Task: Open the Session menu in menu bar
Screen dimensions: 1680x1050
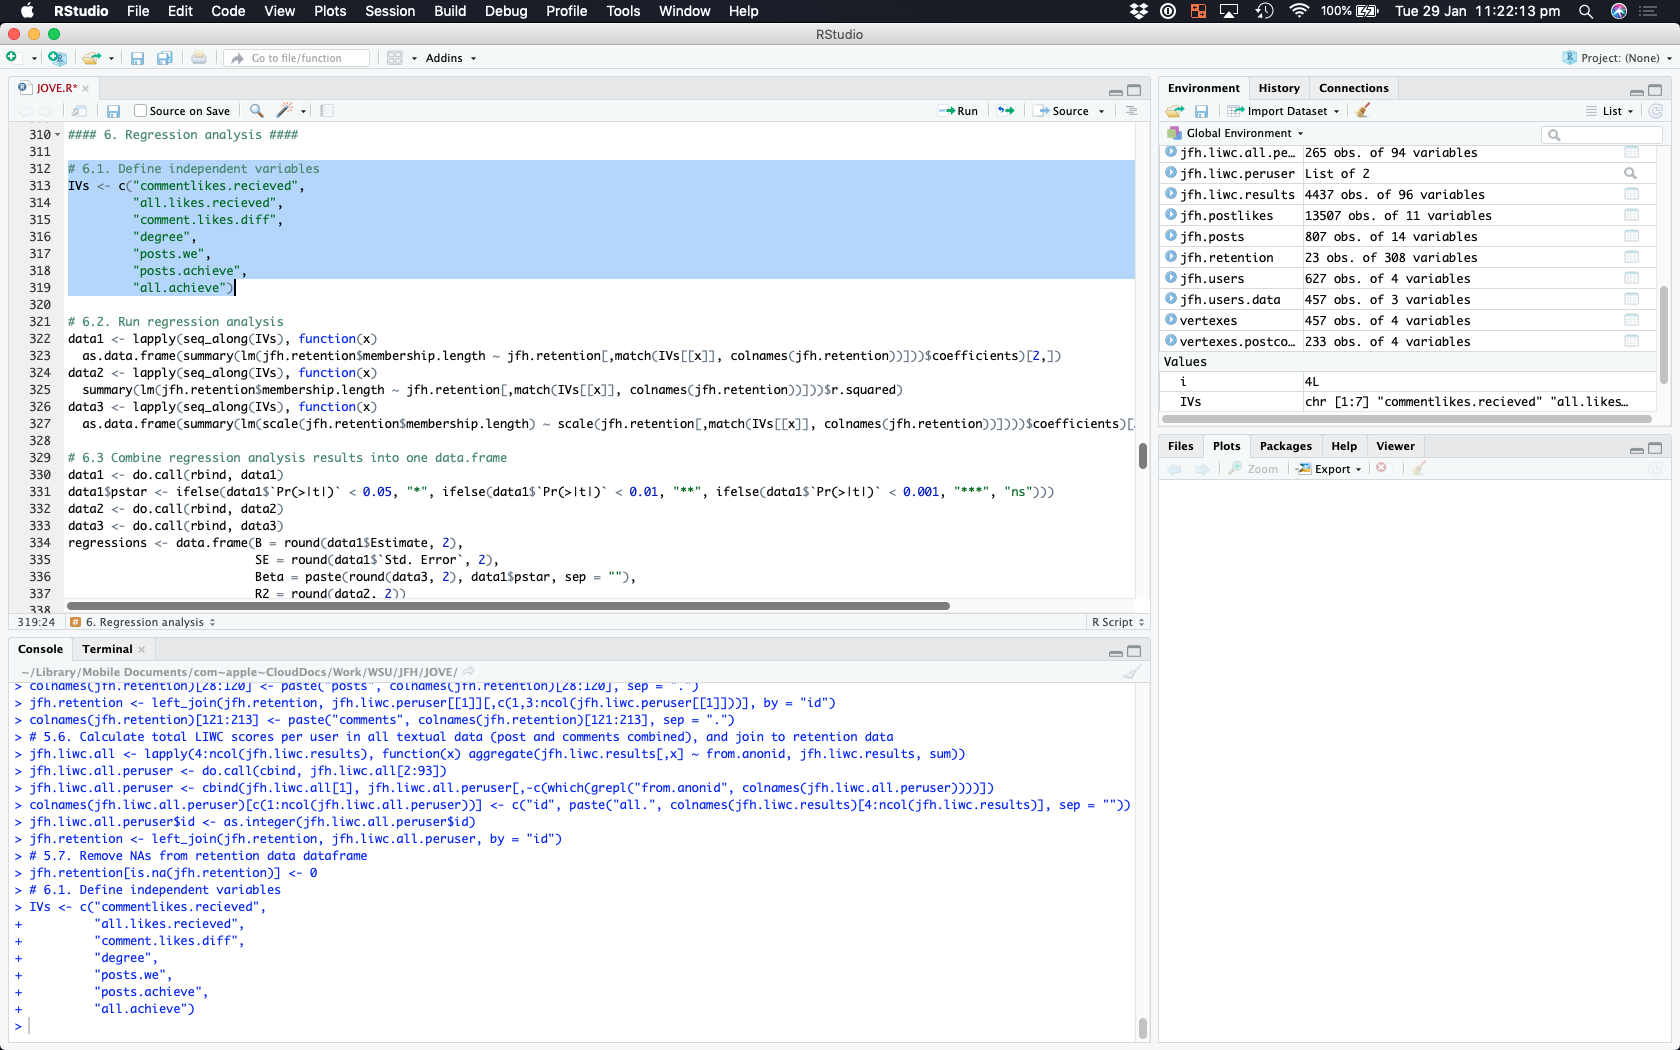Action: coord(389,11)
